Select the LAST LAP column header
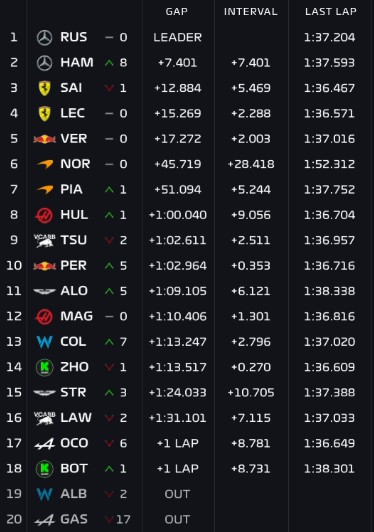The width and height of the screenshot is (374, 532). click(331, 12)
